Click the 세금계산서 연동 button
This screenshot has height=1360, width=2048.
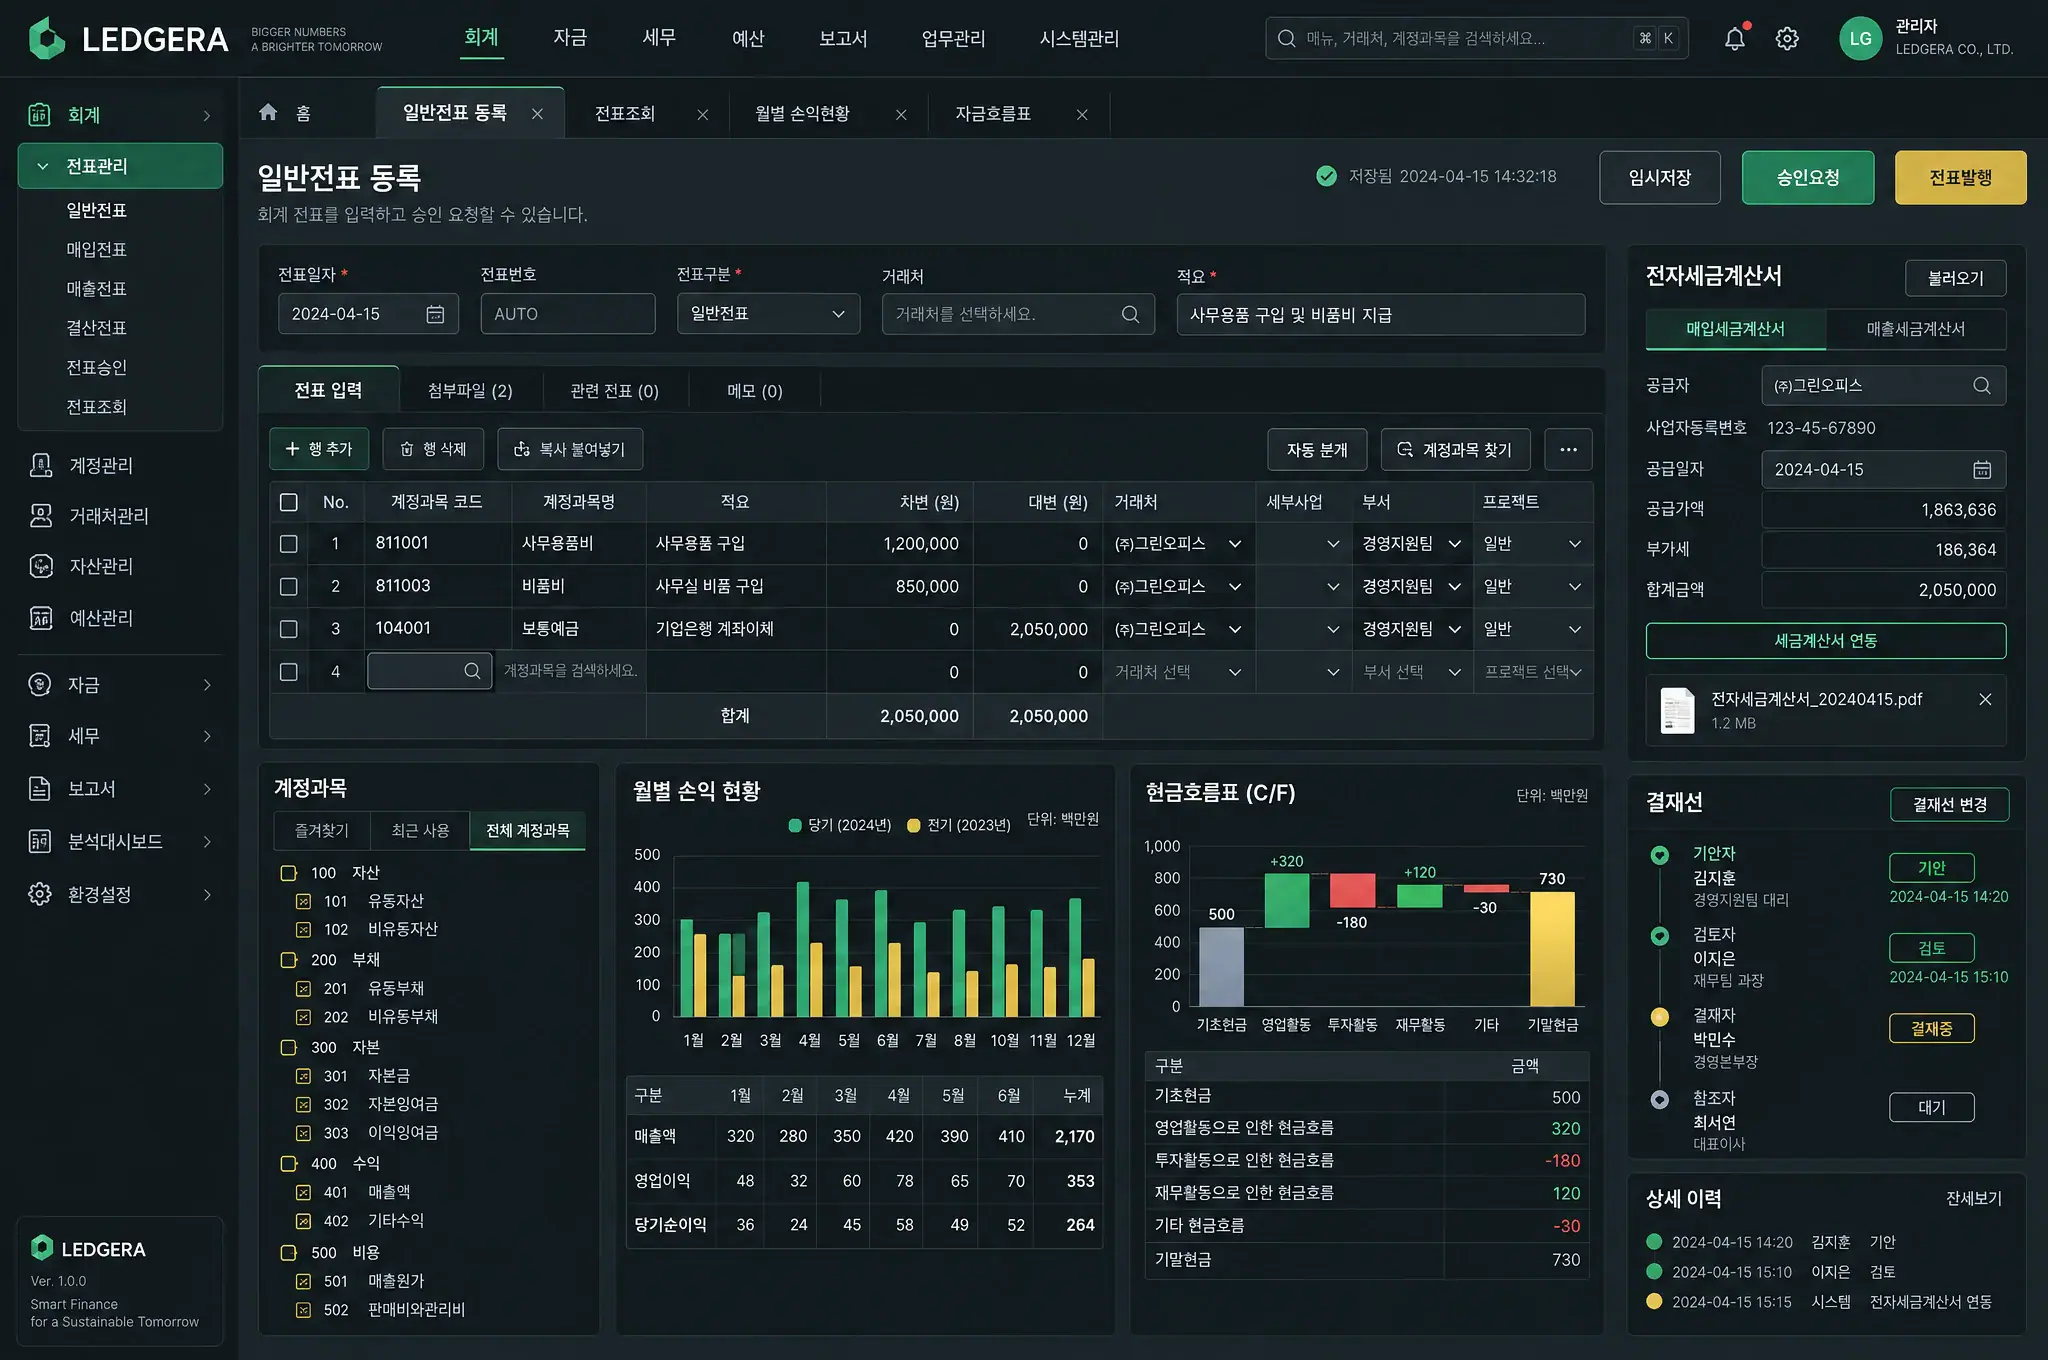click(1826, 641)
